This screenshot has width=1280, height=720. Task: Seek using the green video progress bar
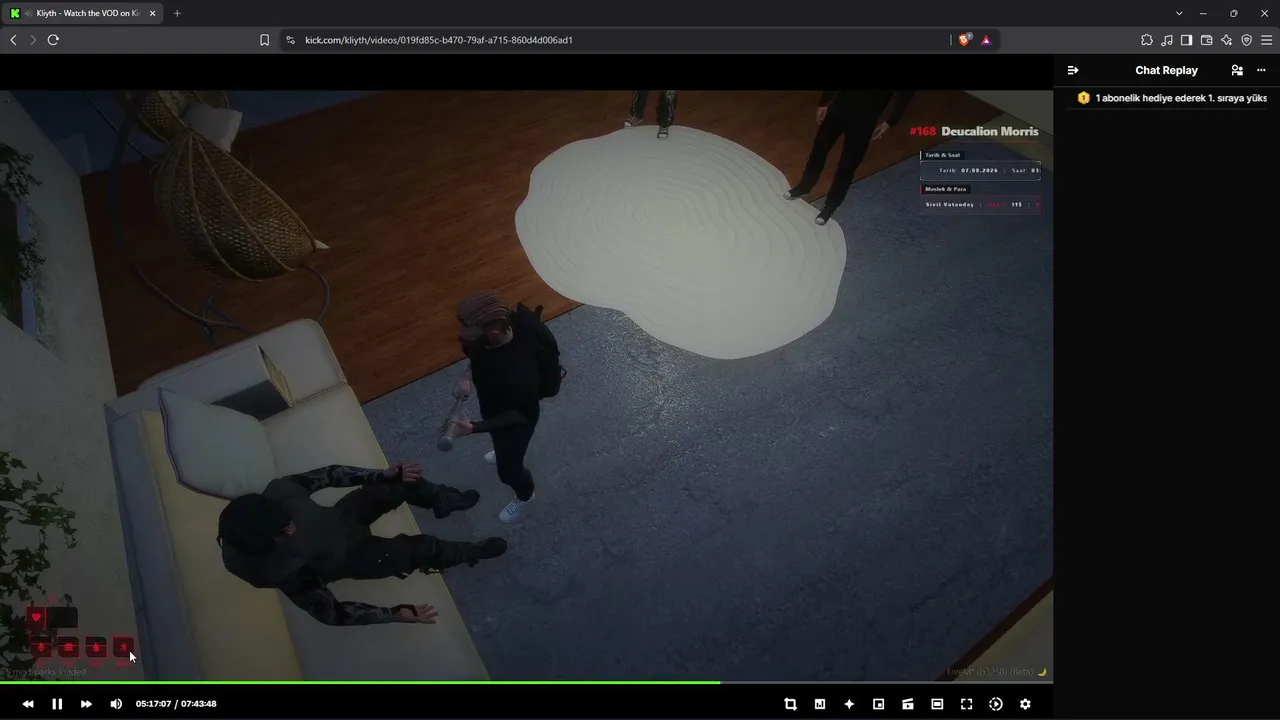[526, 683]
